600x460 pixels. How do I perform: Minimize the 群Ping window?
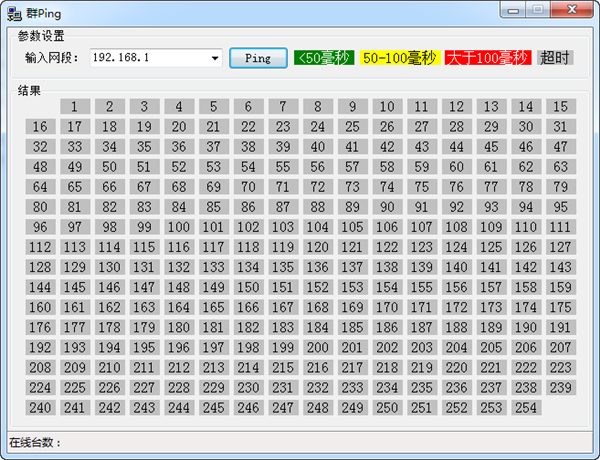(515, 9)
